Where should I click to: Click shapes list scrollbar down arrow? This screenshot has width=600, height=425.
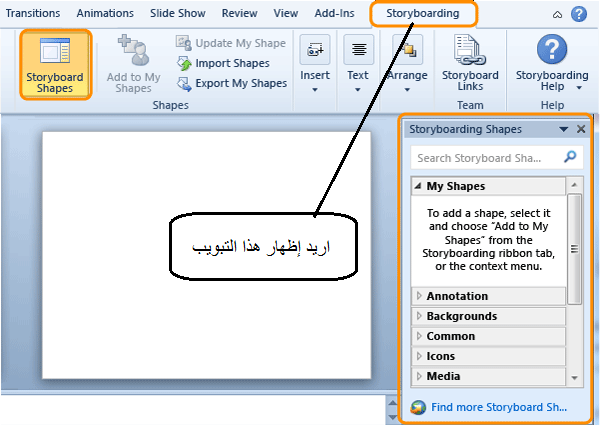click(574, 378)
